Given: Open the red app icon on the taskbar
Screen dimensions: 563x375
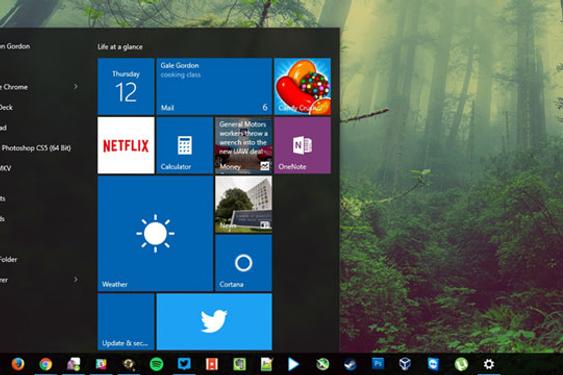Looking at the screenshot, I should tap(212, 364).
